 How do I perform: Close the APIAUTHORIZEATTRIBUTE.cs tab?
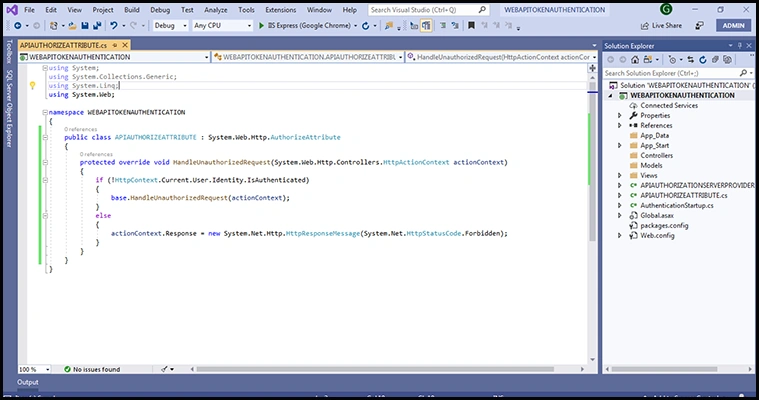click(x=125, y=45)
